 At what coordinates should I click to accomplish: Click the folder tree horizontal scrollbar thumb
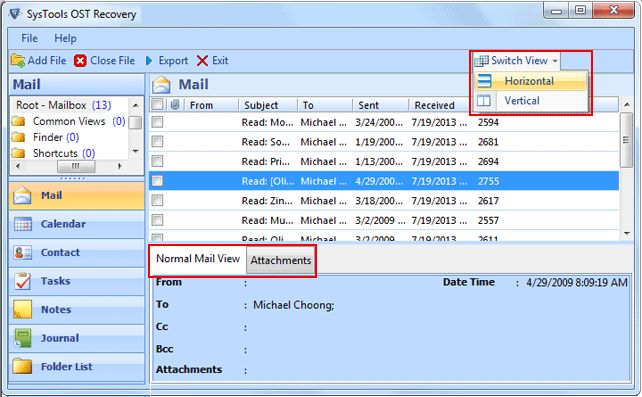[x=76, y=166]
